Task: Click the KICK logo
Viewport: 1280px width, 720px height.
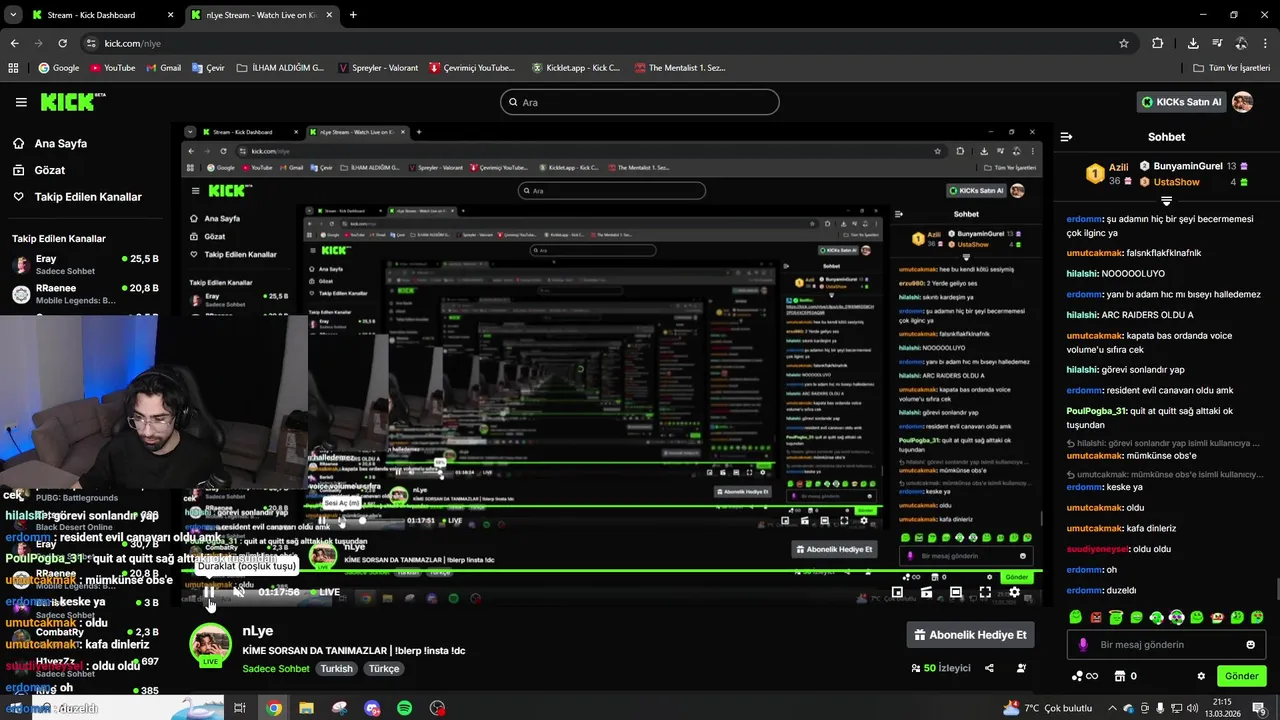Action: (72, 101)
